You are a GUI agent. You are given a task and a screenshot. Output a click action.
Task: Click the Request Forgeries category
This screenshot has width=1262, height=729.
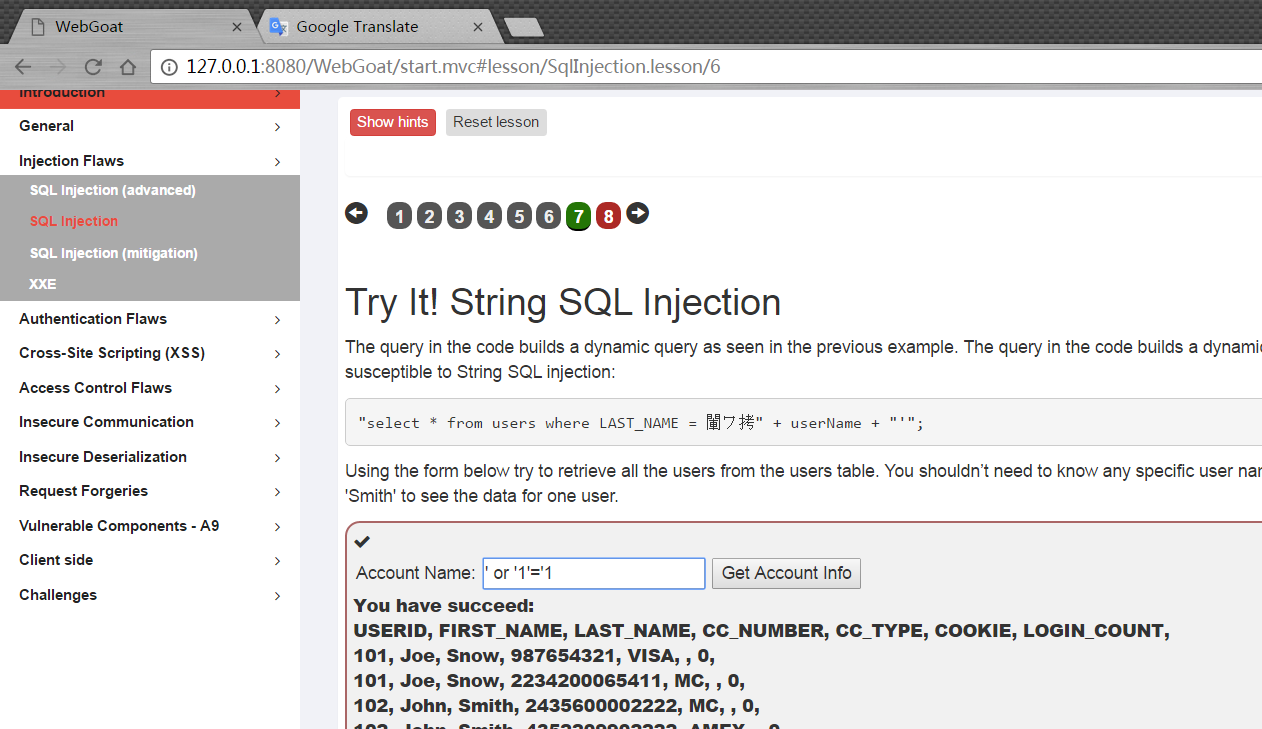[x=83, y=491]
